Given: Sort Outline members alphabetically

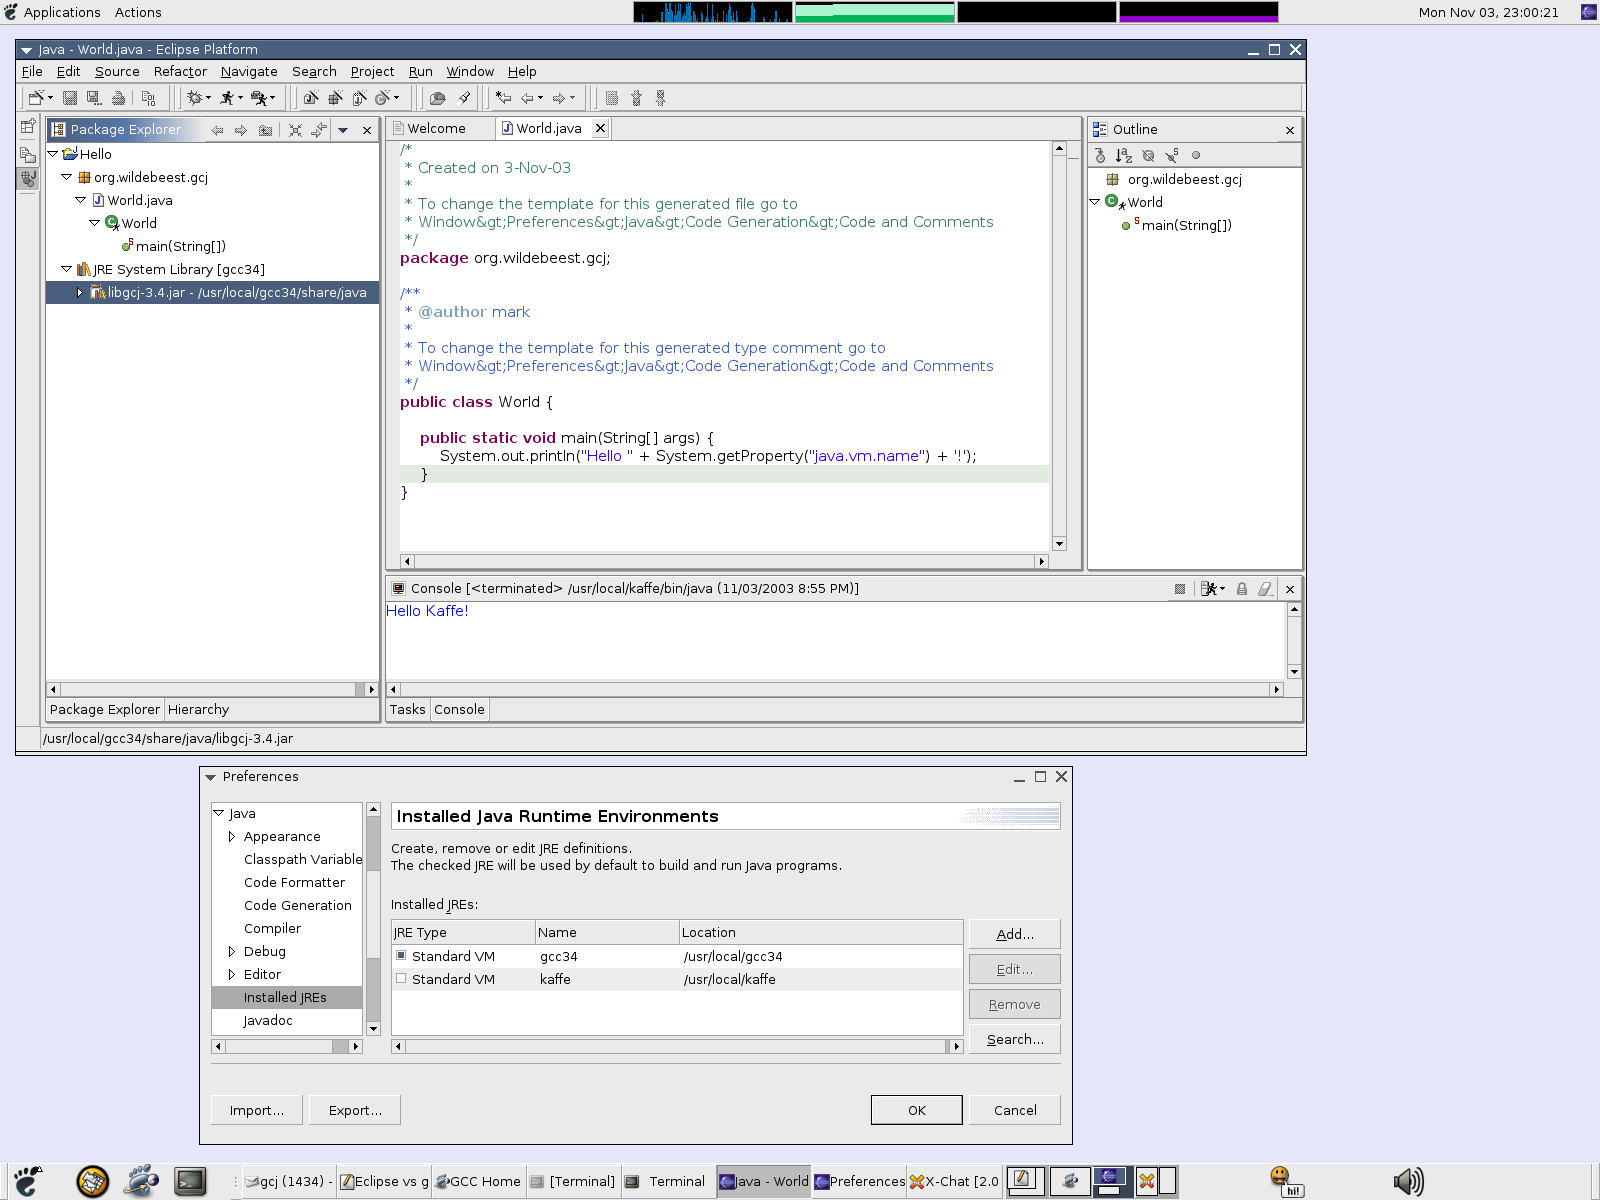Looking at the screenshot, I should pyautogui.click(x=1124, y=155).
